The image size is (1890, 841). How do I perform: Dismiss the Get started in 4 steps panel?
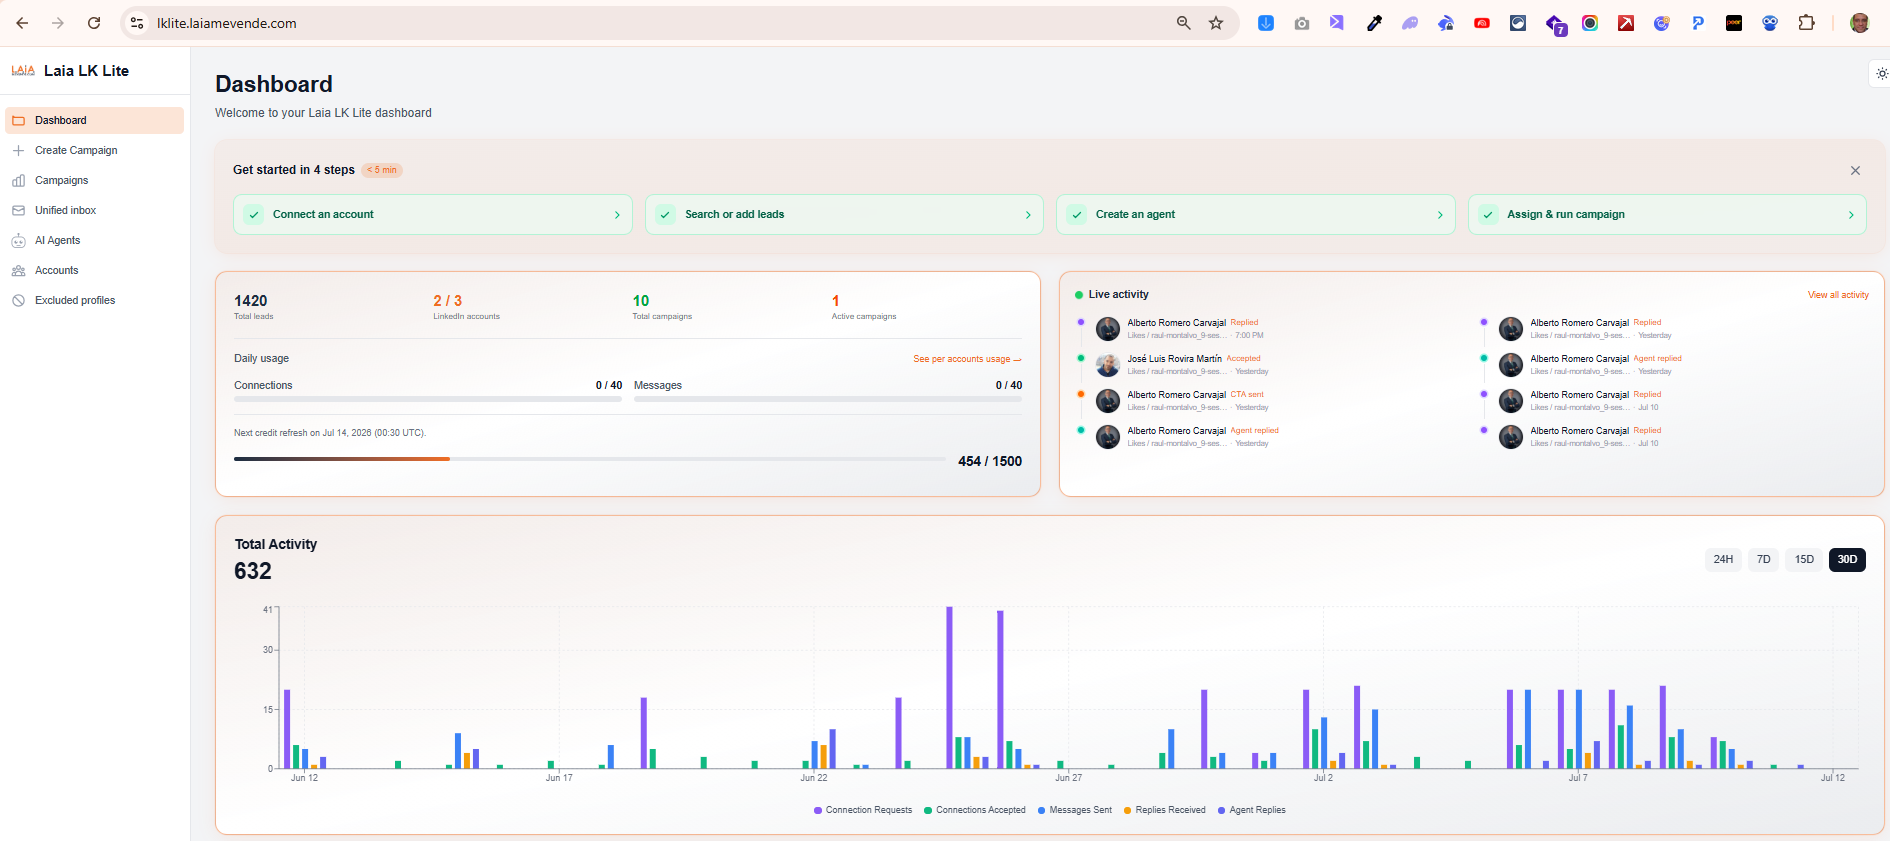[1855, 171]
